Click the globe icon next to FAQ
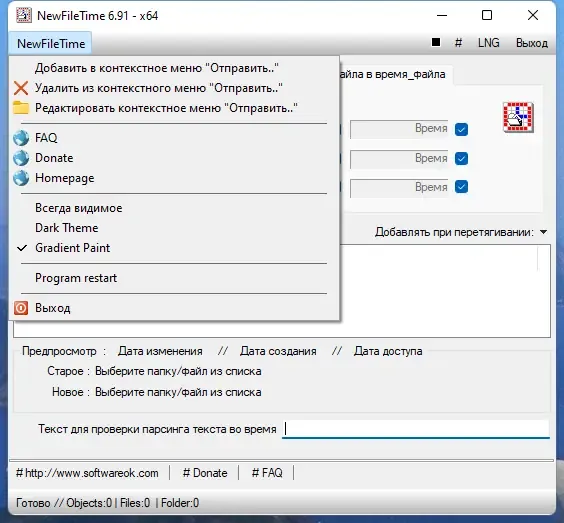This screenshot has width=564, height=523. [x=21, y=138]
